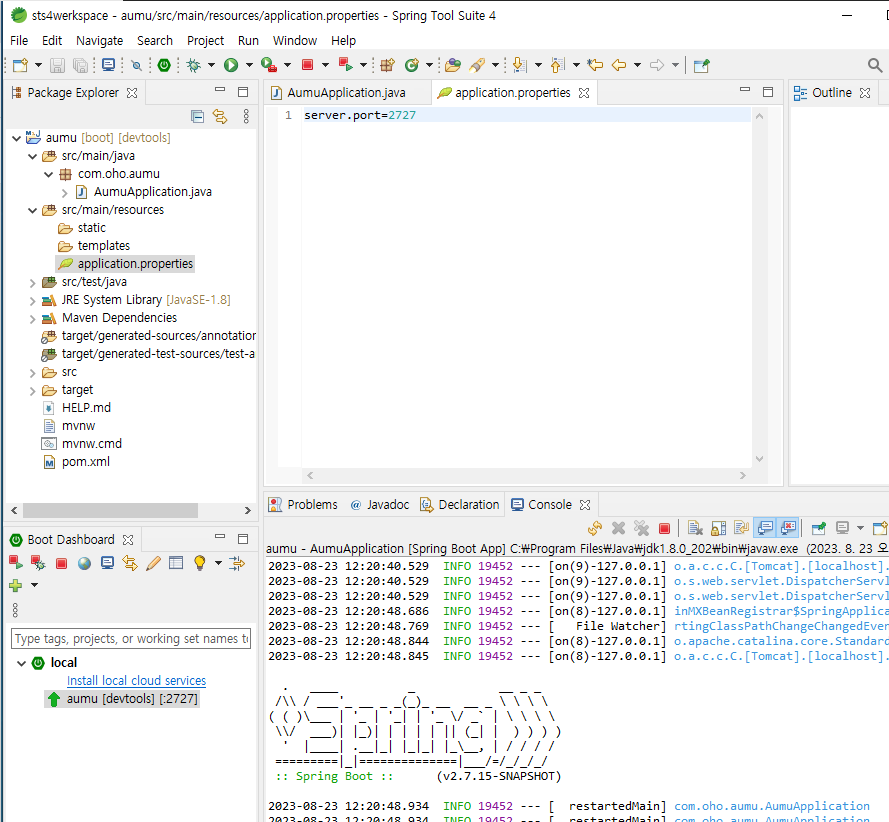Toggle Boot Dashboard lightbulb filter icon
The width and height of the screenshot is (889, 822).
200,563
